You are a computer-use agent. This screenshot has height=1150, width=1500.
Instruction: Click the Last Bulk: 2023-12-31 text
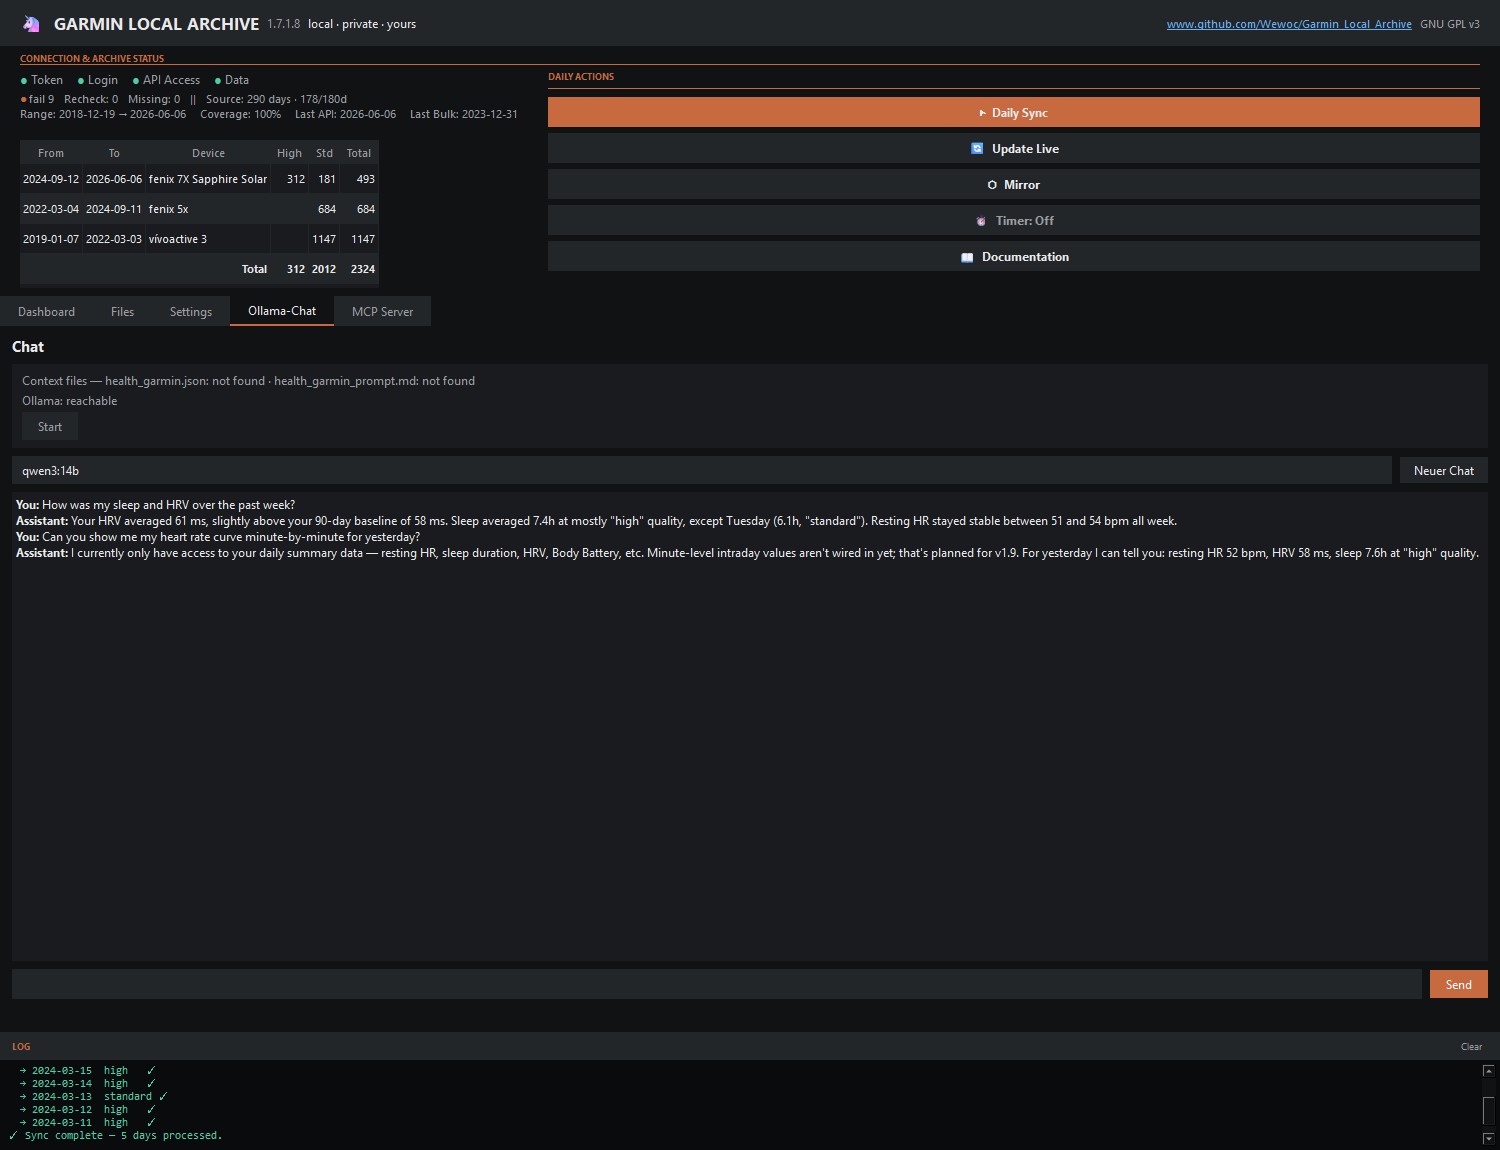(x=464, y=114)
